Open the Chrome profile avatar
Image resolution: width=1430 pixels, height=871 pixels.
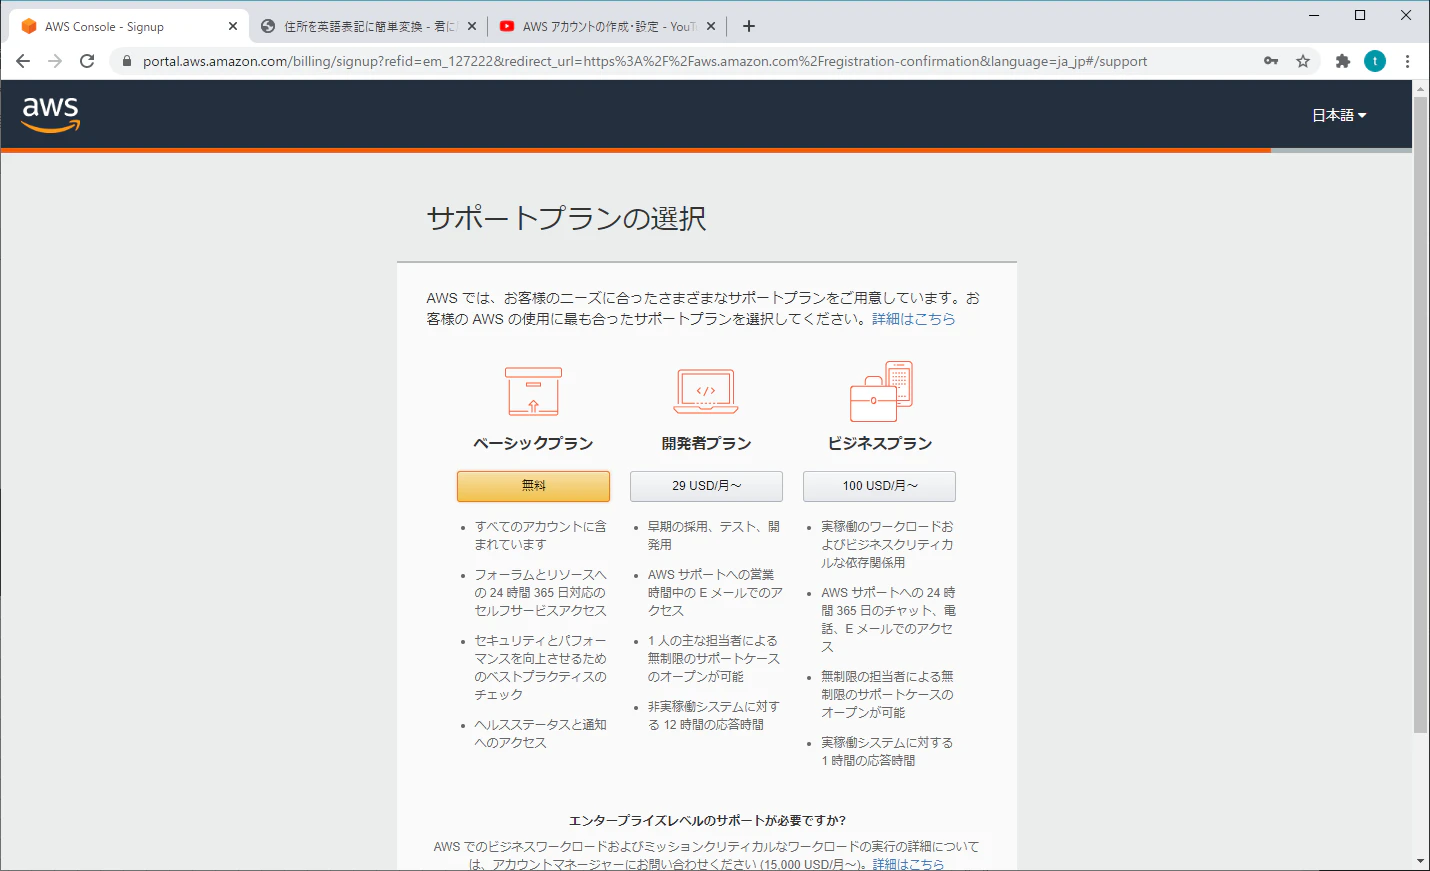pos(1375,61)
